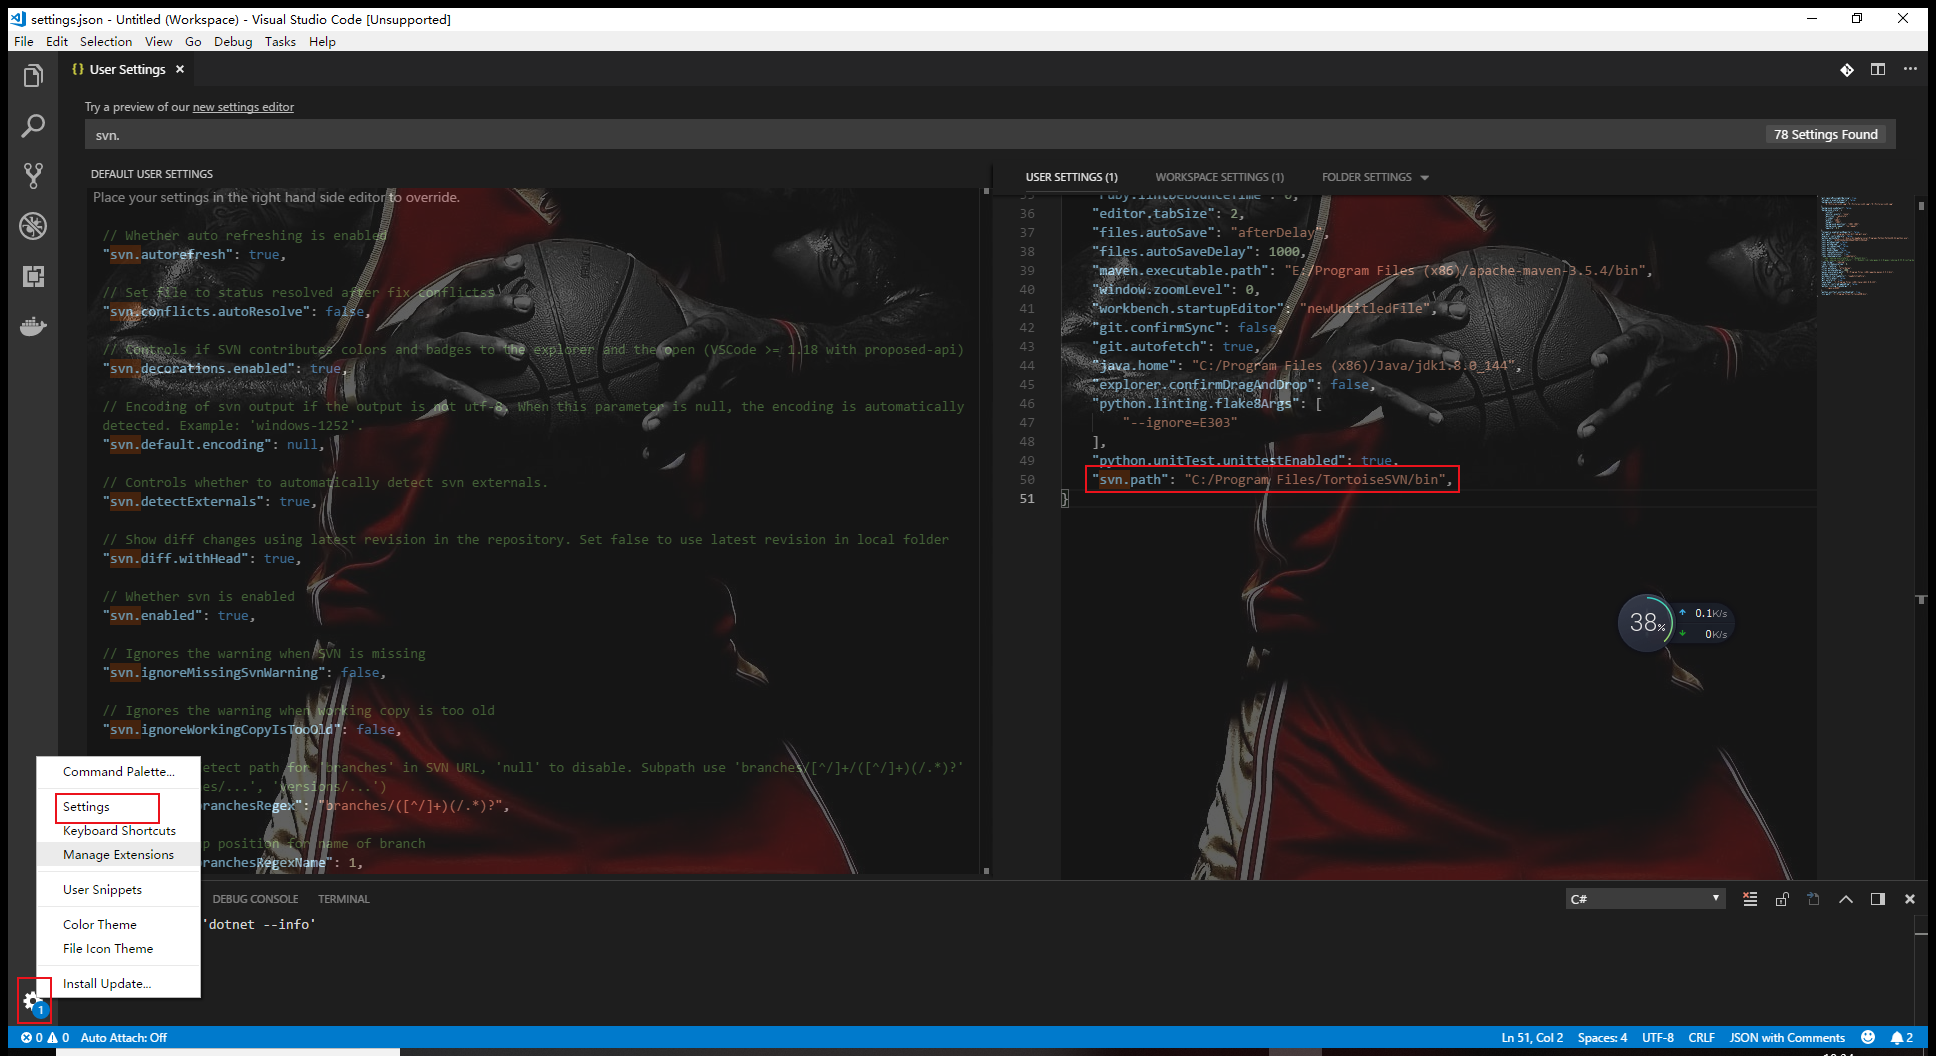
Task: Select language mode JSON with Comments
Action: tap(1787, 1037)
